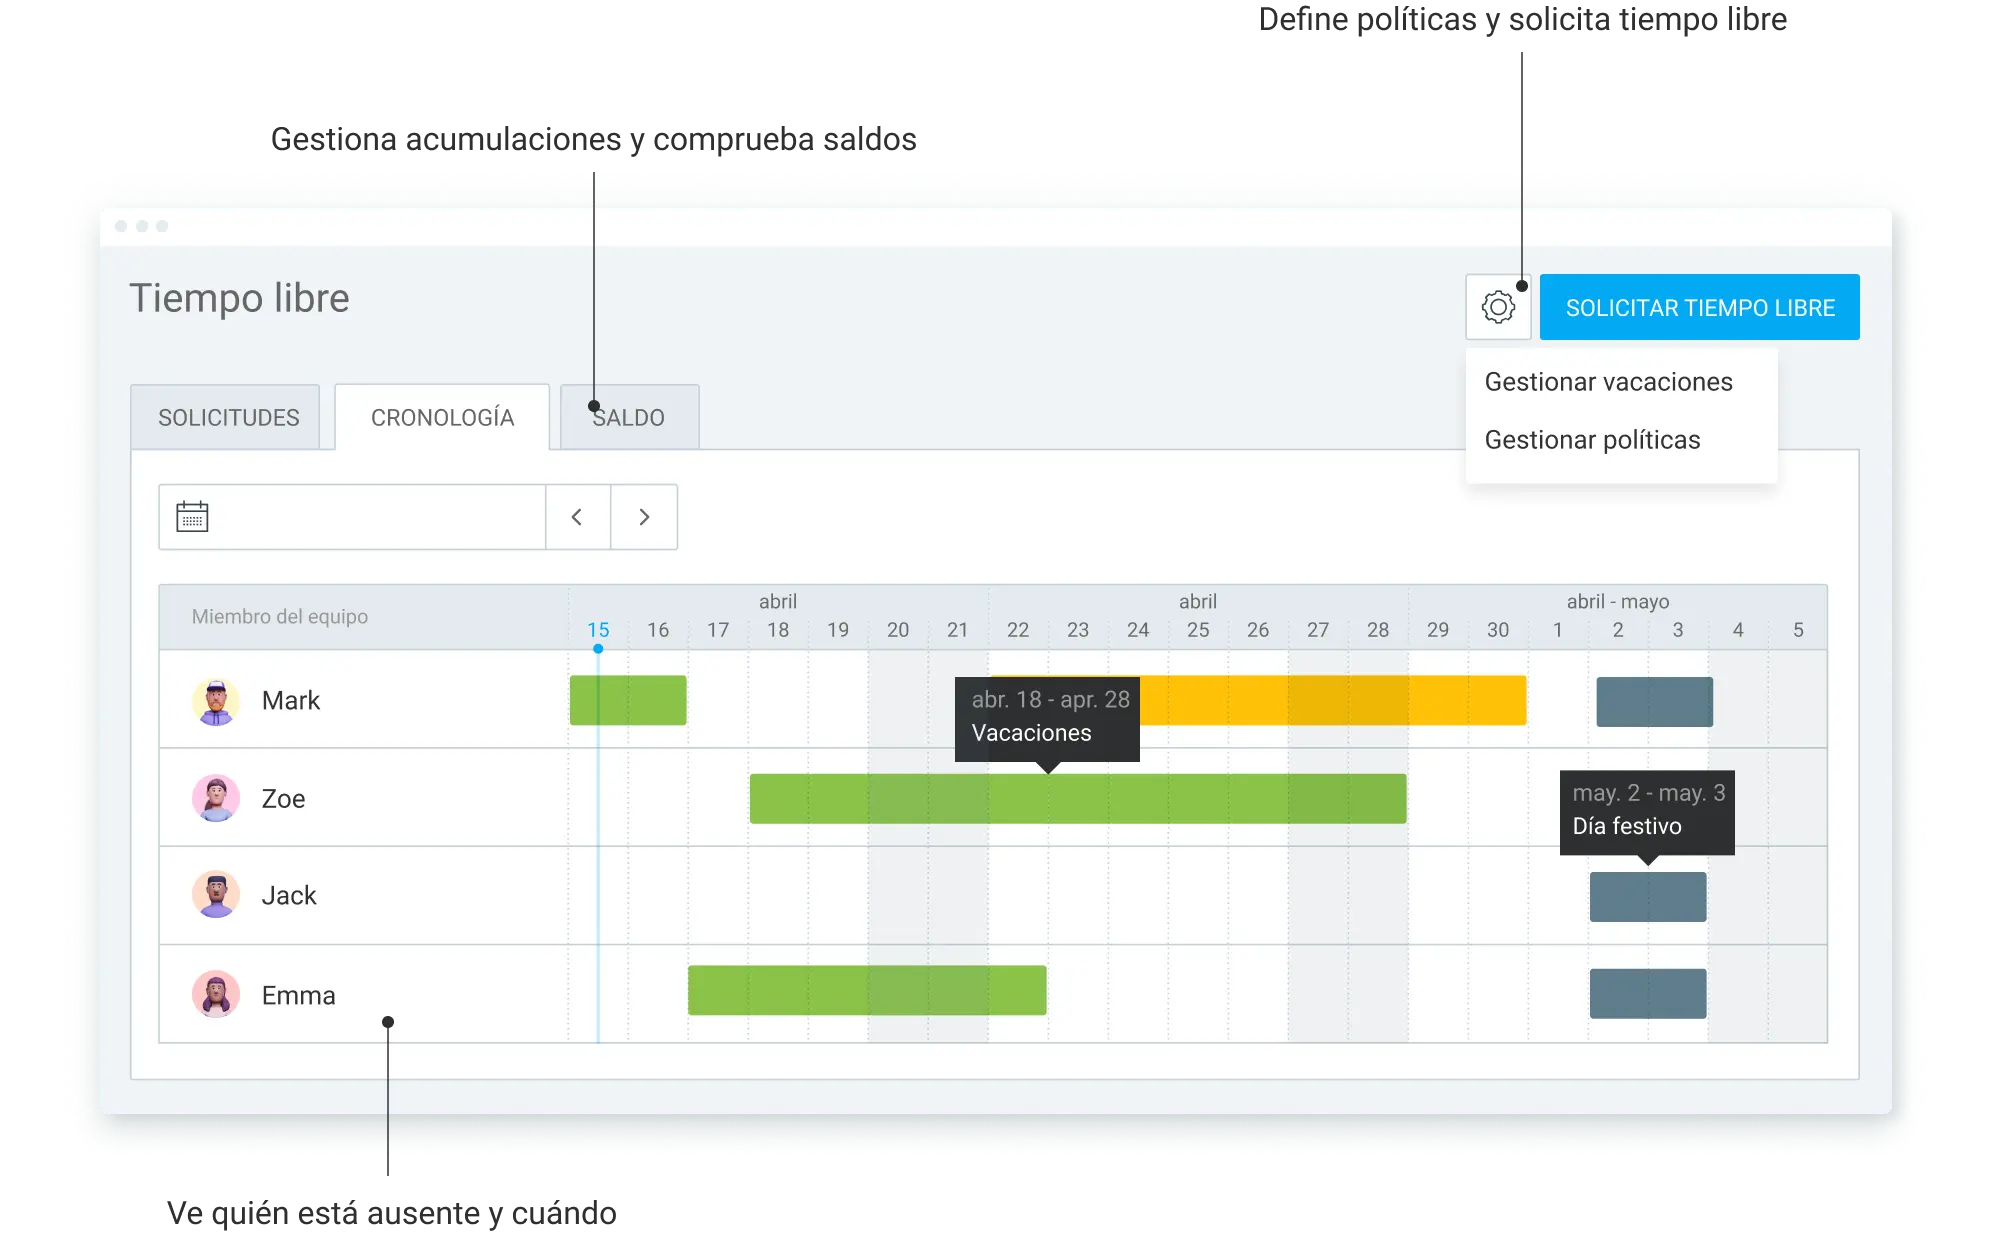Switch to the SOLICITUDES tab

(228, 418)
